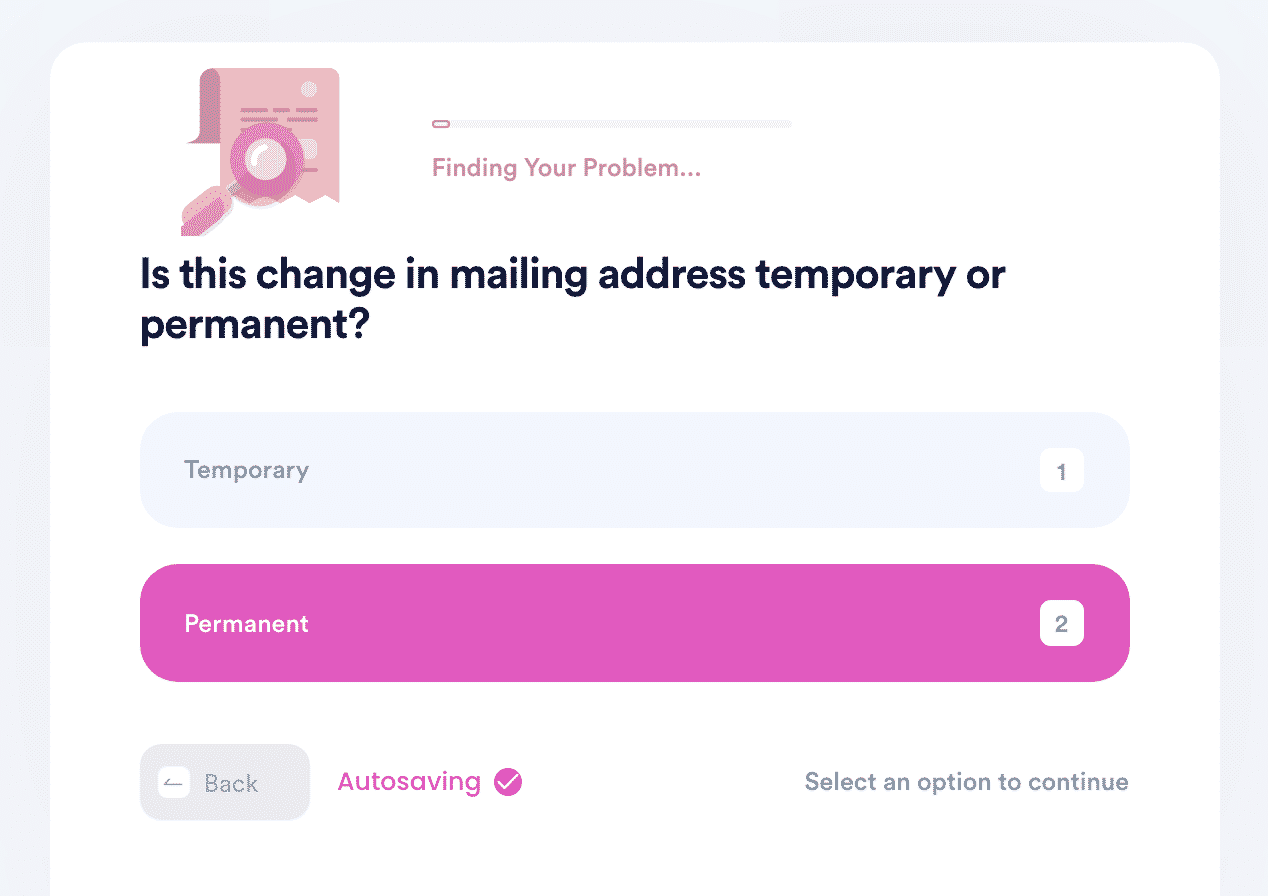The height and width of the screenshot is (896, 1268).
Task: Select the Permanent option
Action: (x=634, y=623)
